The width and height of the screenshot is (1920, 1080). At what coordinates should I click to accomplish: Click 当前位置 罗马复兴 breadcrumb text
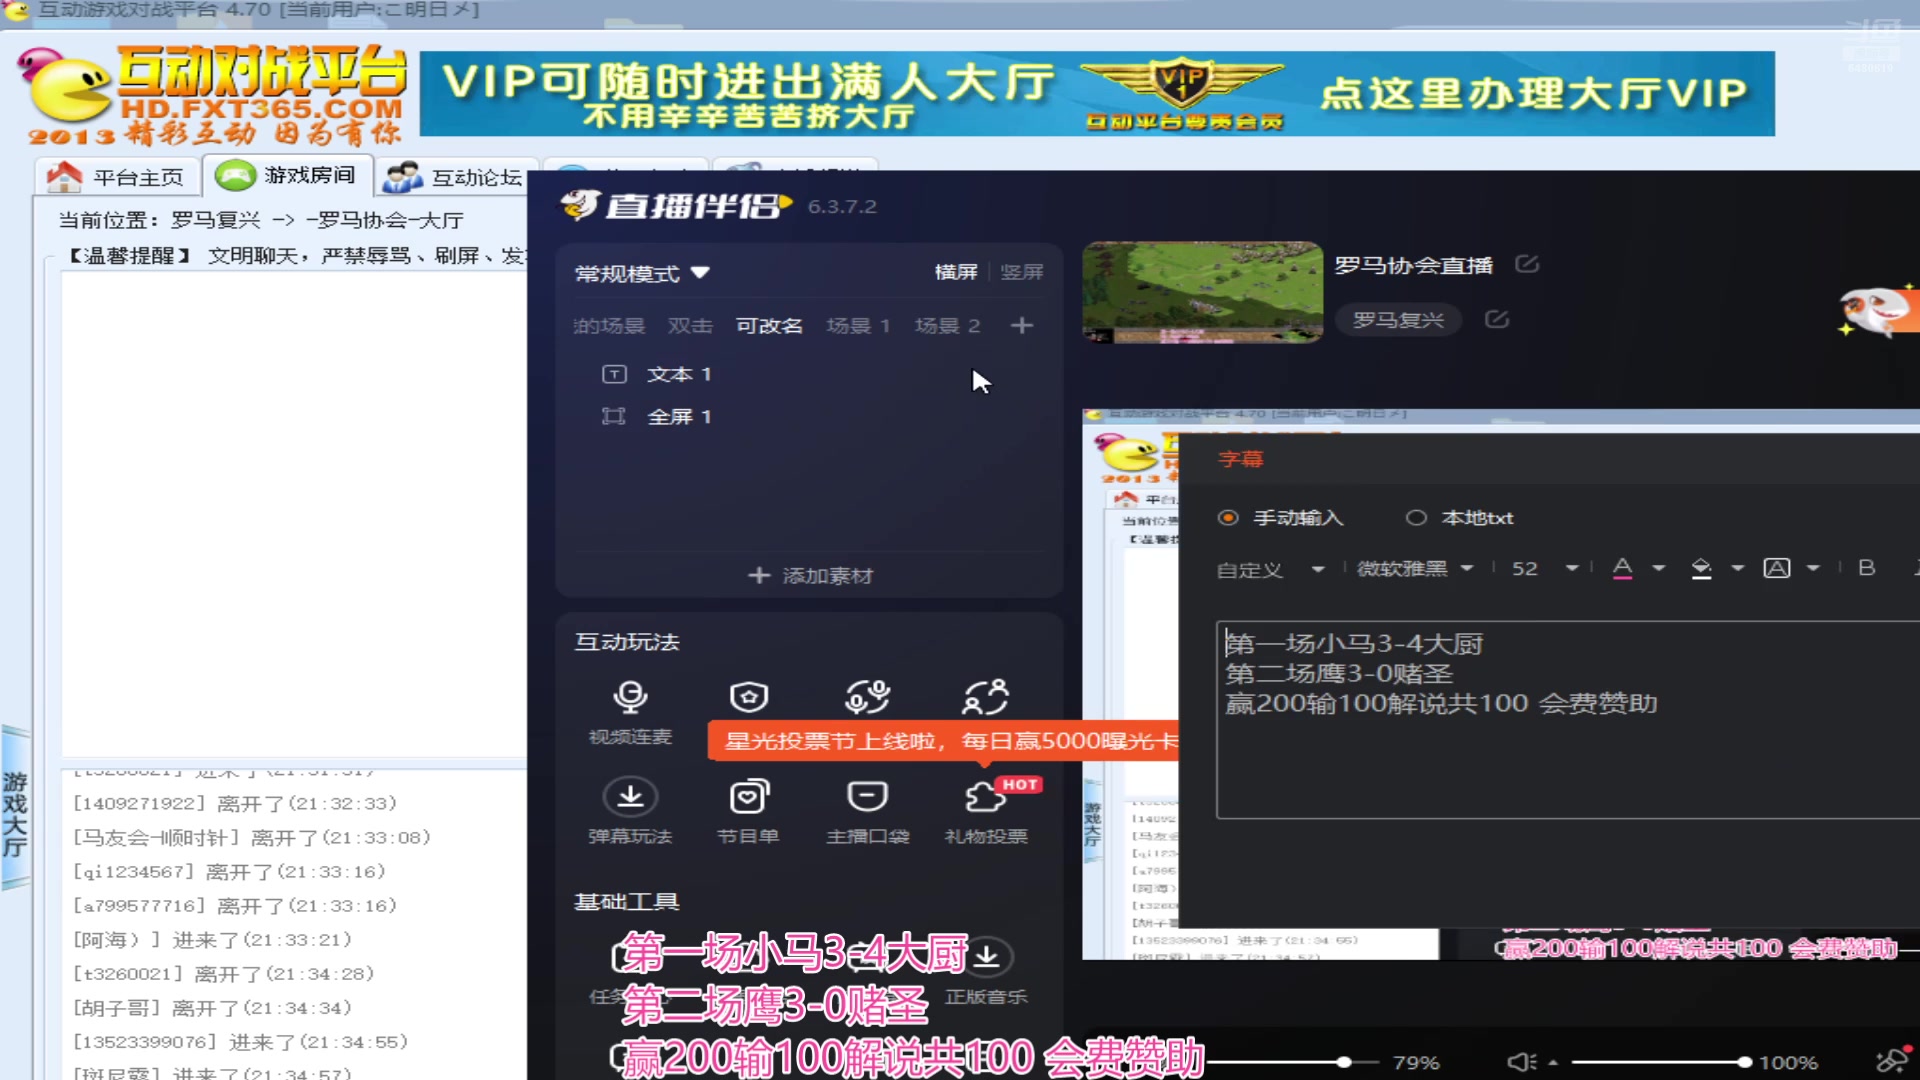[x=260, y=220]
